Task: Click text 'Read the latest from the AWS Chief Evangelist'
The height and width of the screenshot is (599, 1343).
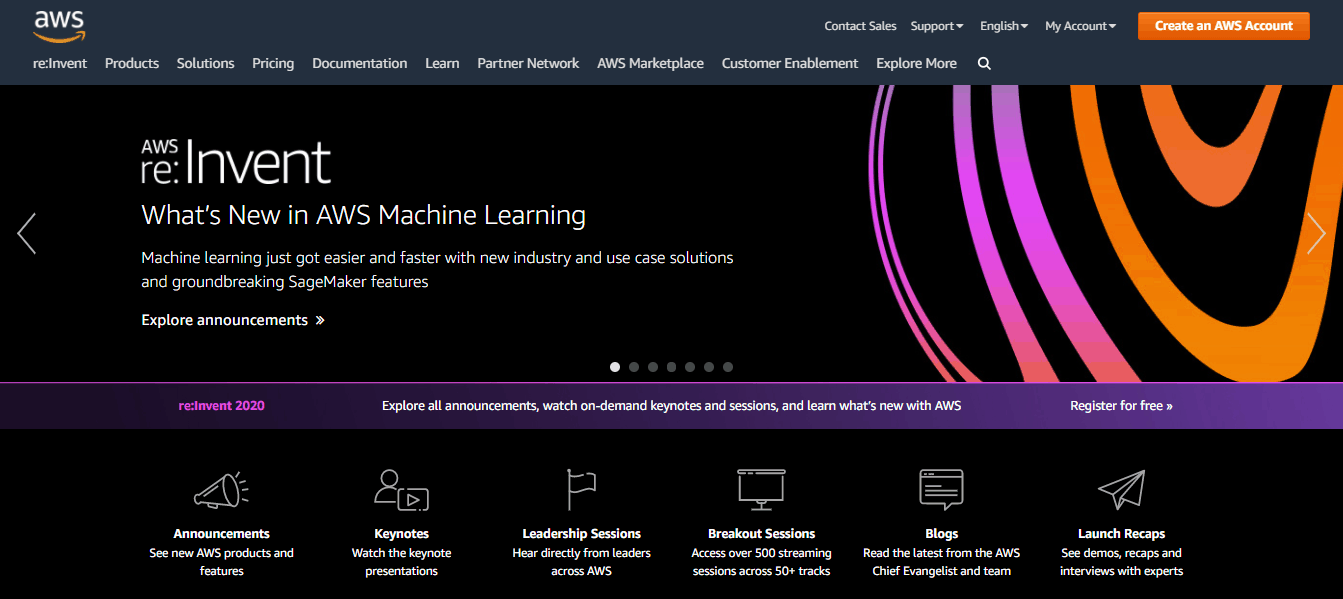Action: (942, 562)
